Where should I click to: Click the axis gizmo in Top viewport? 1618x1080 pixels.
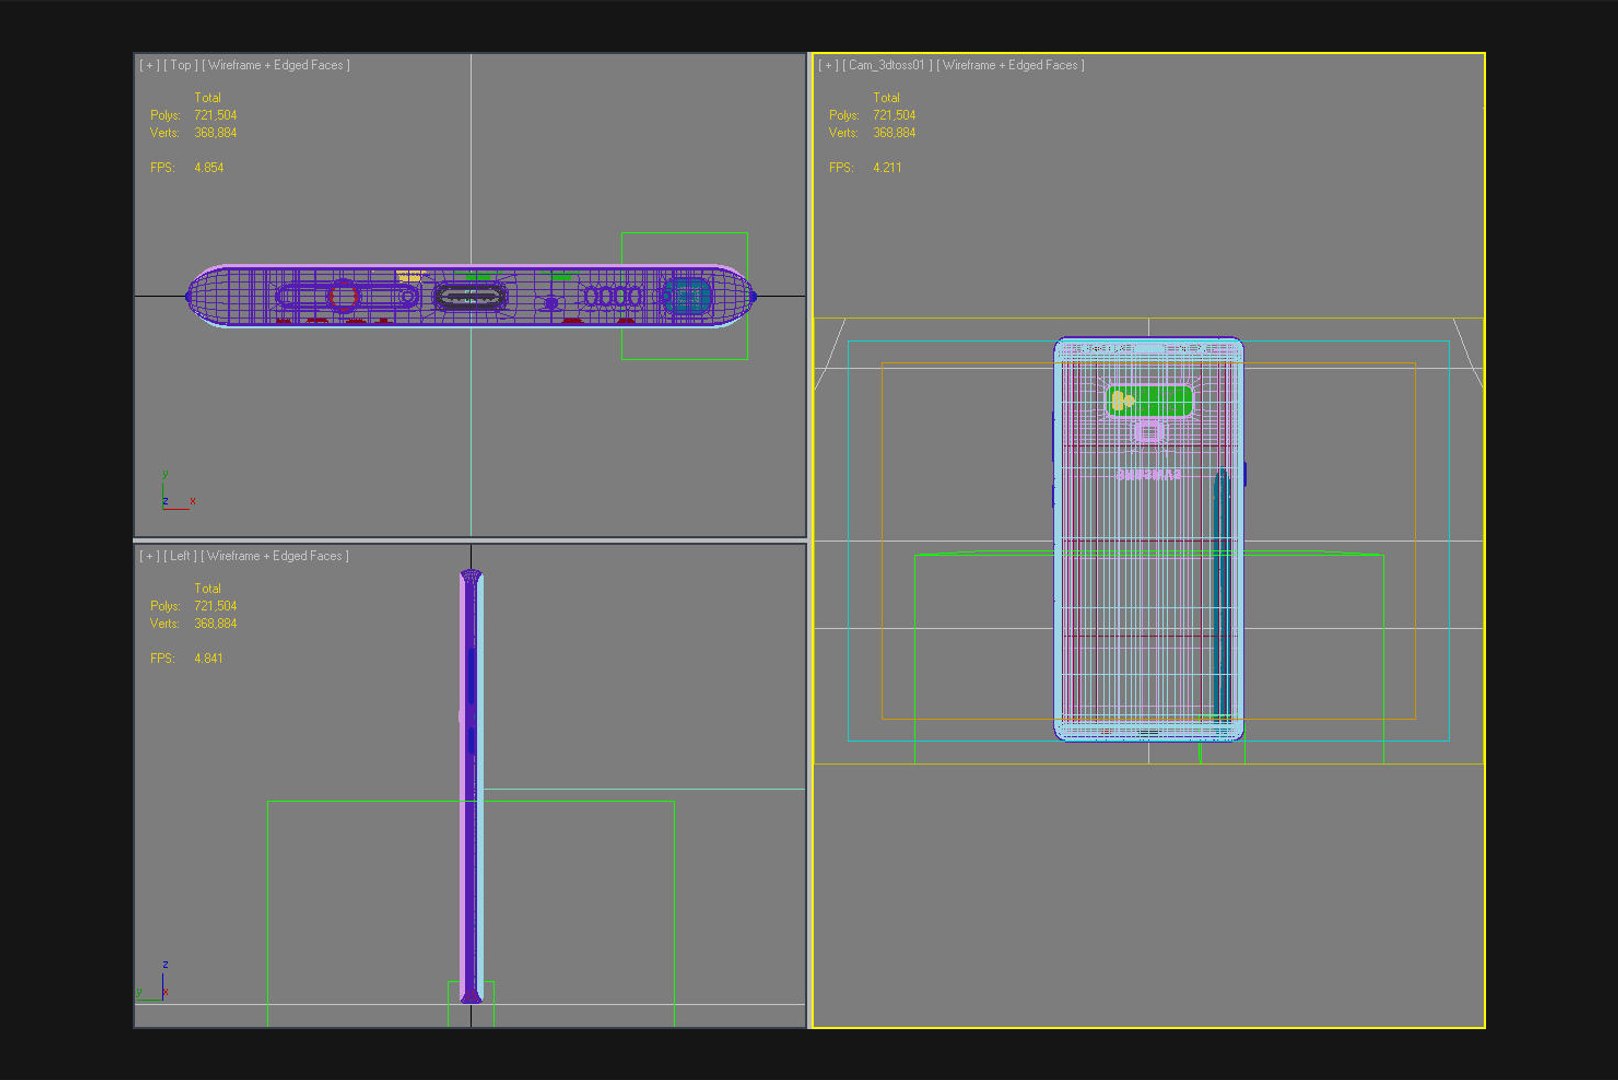pos(177,491)
